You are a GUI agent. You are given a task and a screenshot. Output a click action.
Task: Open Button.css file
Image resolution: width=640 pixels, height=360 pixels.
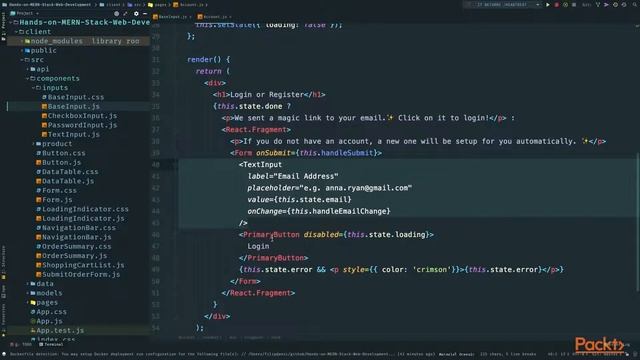point(61,153)
